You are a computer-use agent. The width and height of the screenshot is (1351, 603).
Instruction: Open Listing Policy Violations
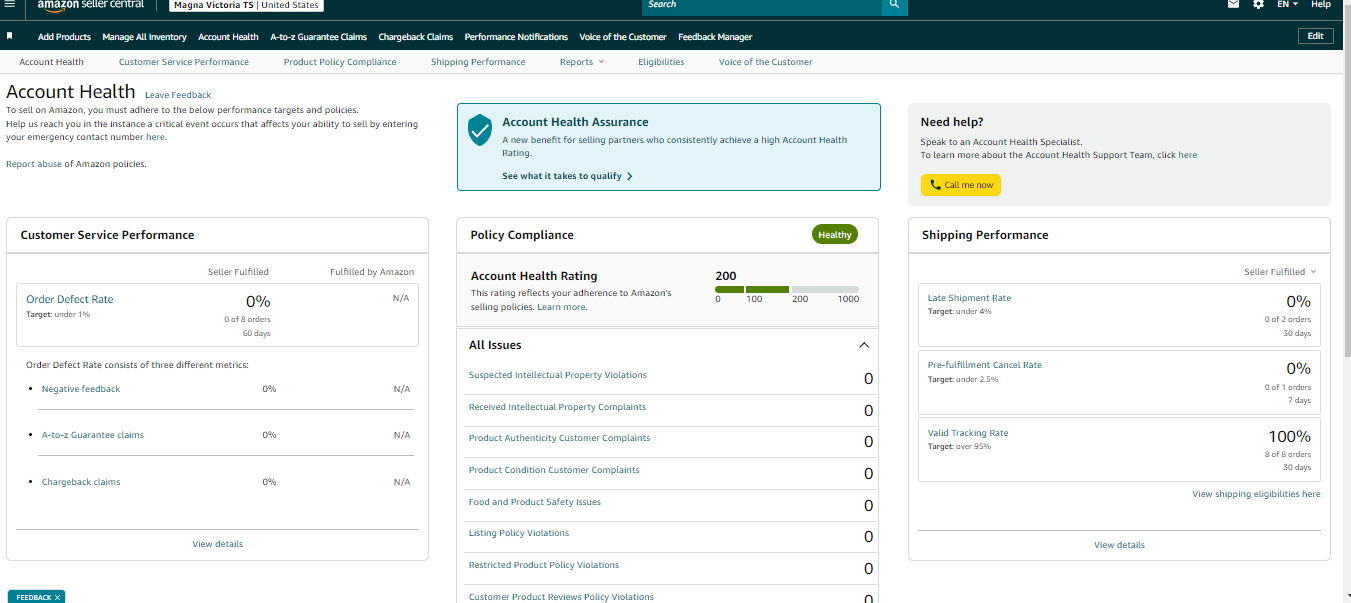pyautogui.click(x=519, y=533)
